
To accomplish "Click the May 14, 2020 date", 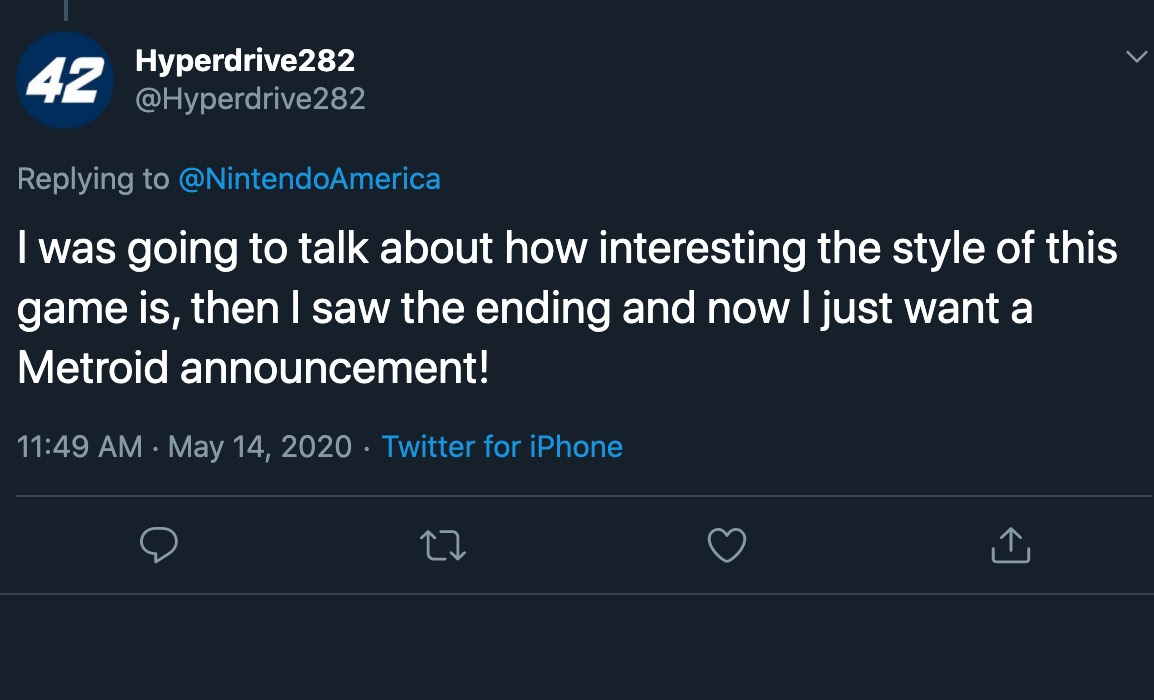I will pyautogui.click(x=260, y=446).
